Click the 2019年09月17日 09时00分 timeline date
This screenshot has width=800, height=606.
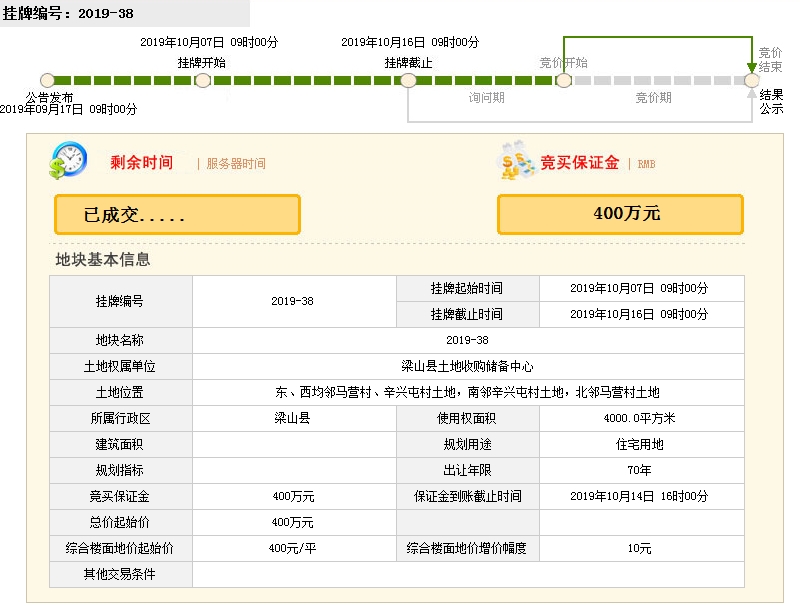click(x=68, y=109)
